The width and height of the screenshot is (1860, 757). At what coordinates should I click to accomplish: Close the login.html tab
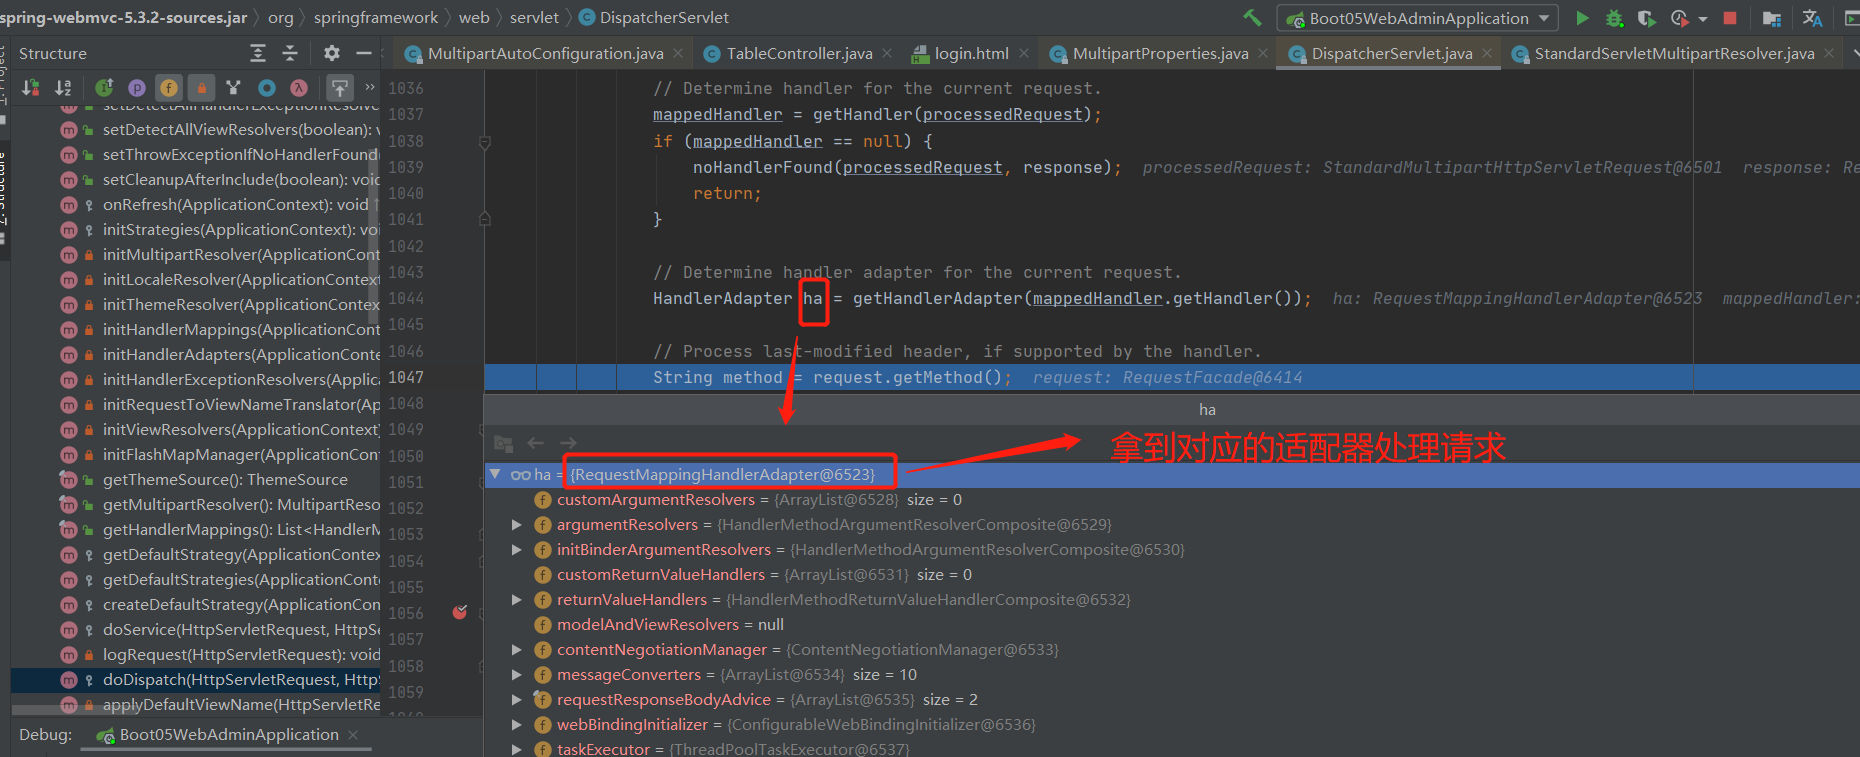coord(1023,53)
